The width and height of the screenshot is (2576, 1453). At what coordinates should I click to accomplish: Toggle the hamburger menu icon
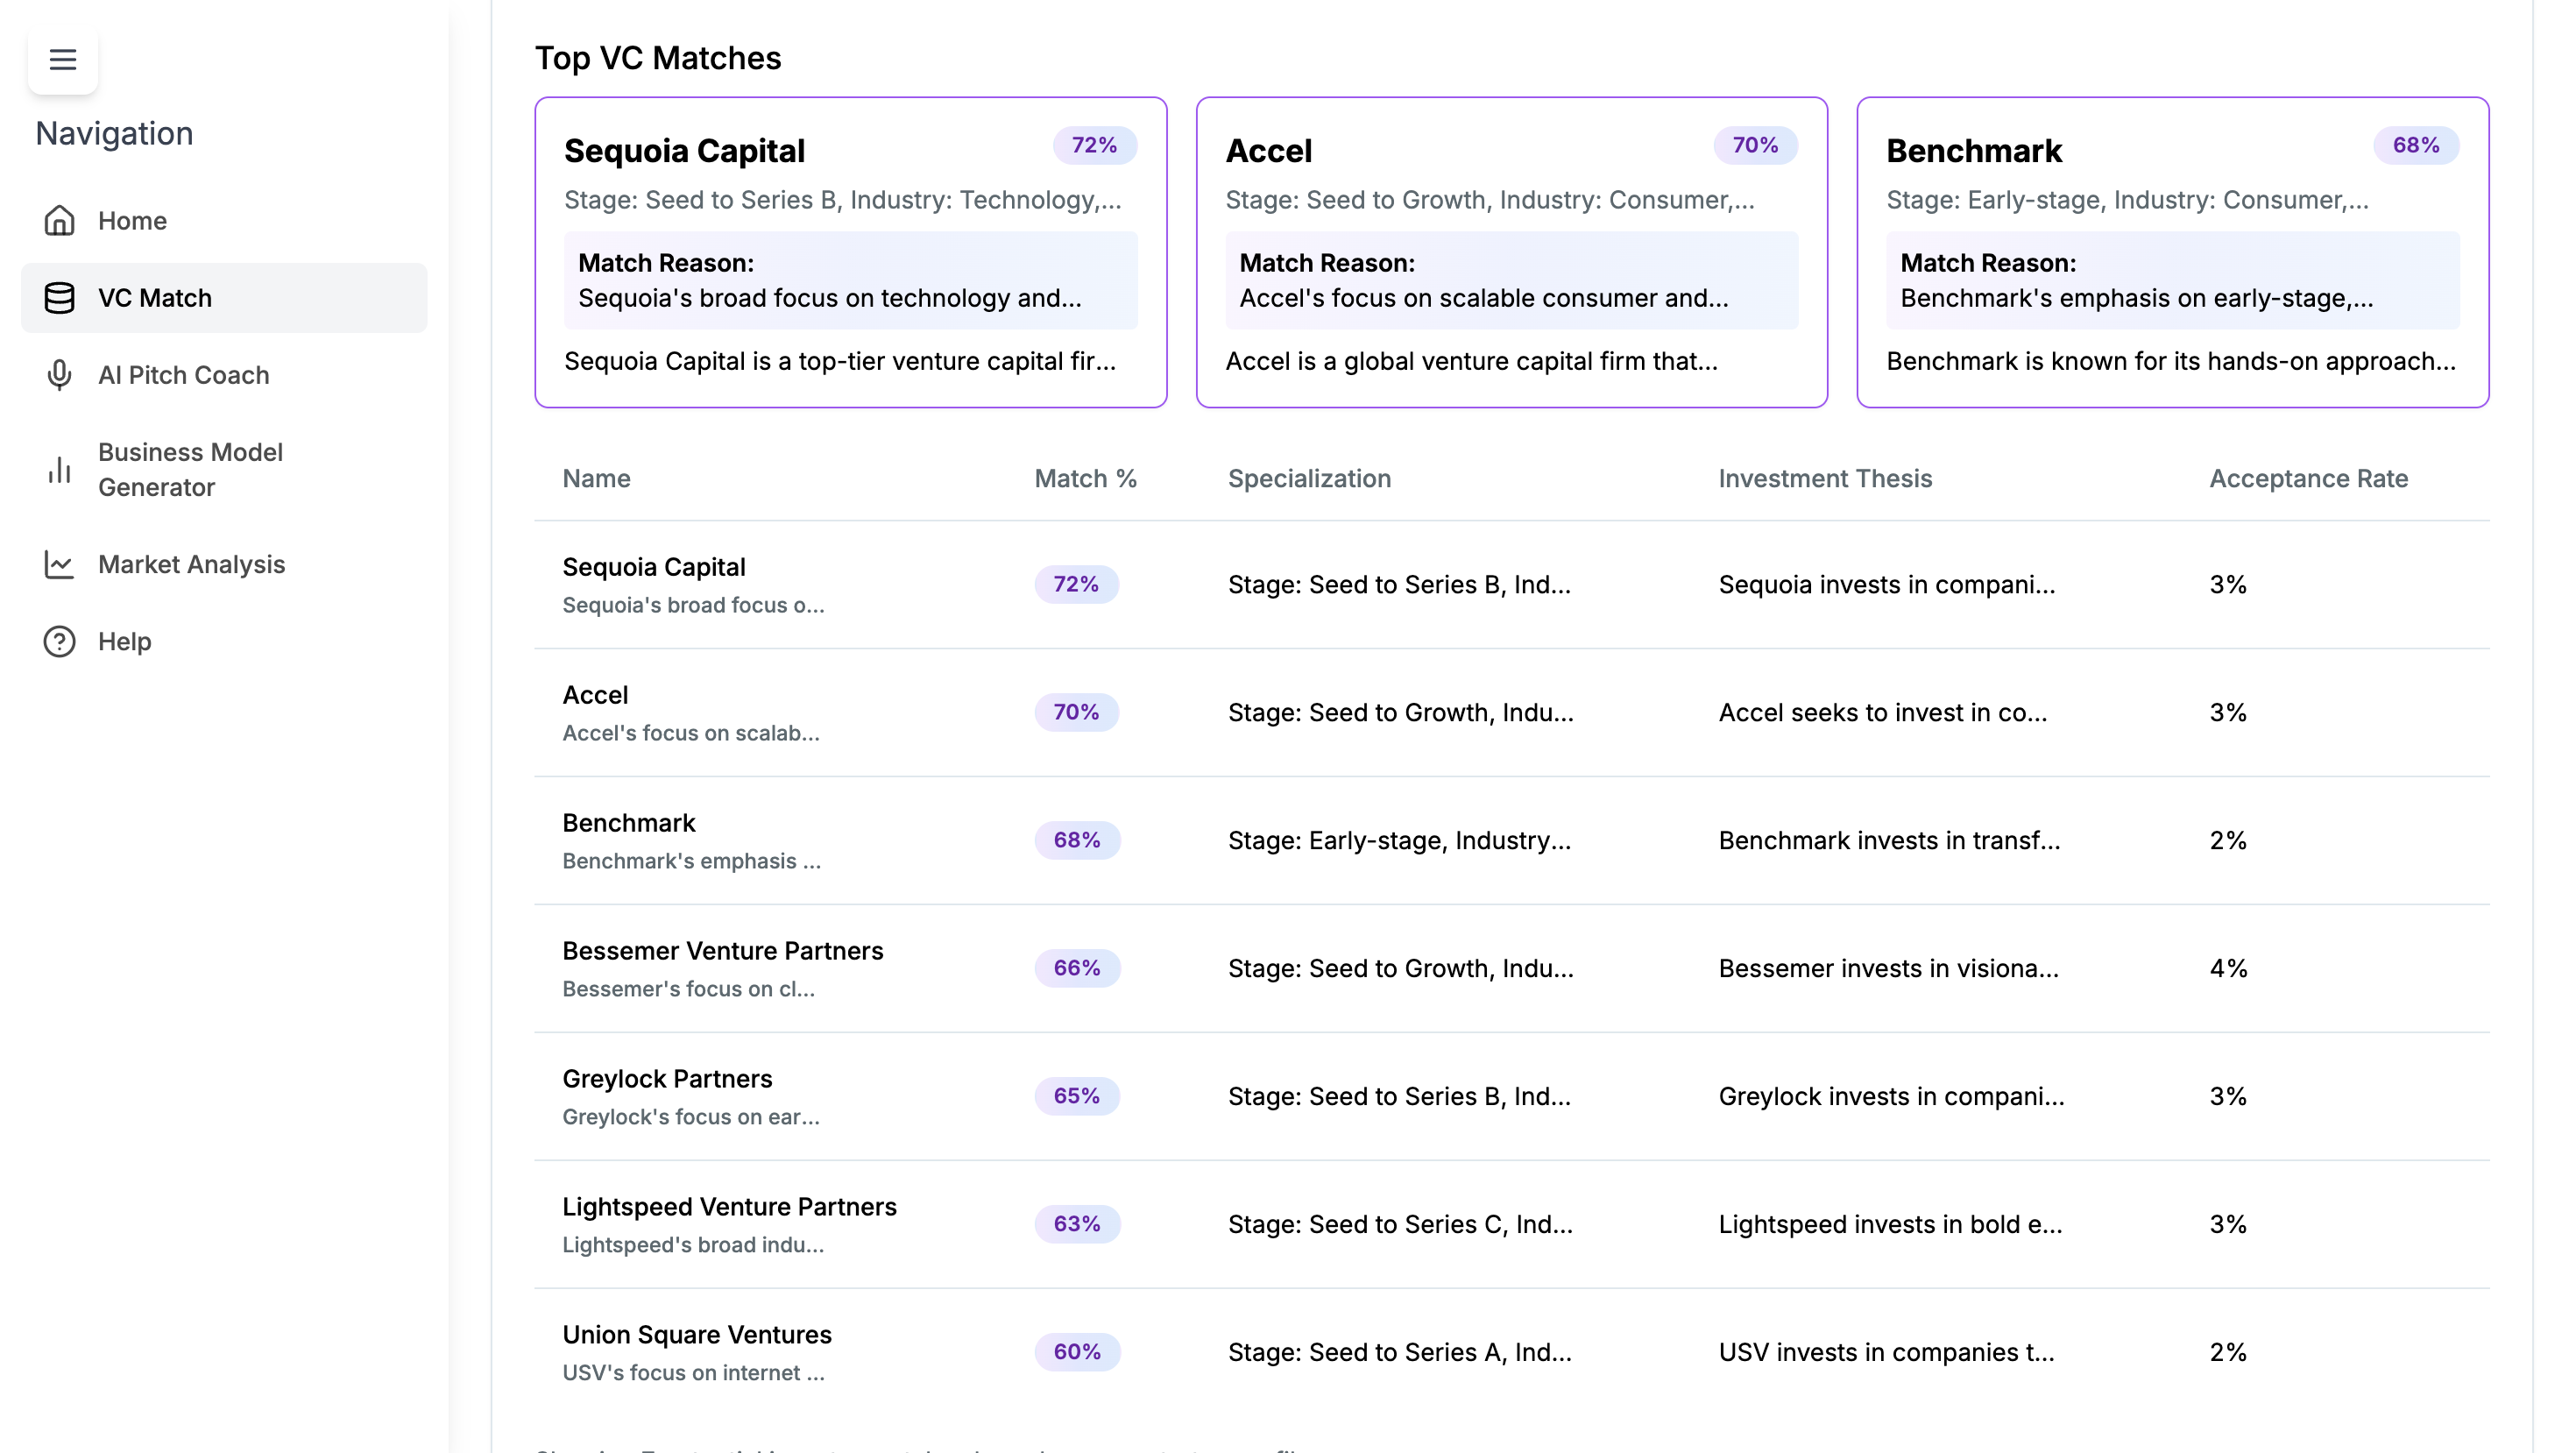click(63, 60)
